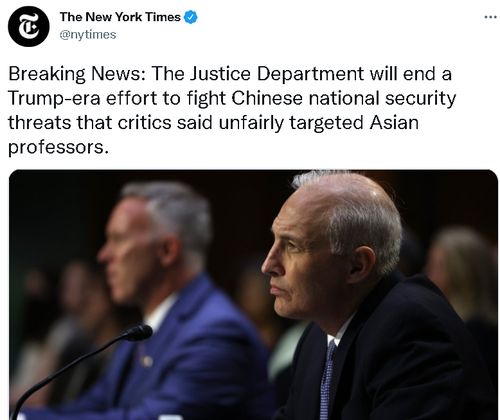The height and width of the screenshot is (420, 500).
Task: Click "Justice Department" in the tweet text
Action: click(x=277, y=74)
